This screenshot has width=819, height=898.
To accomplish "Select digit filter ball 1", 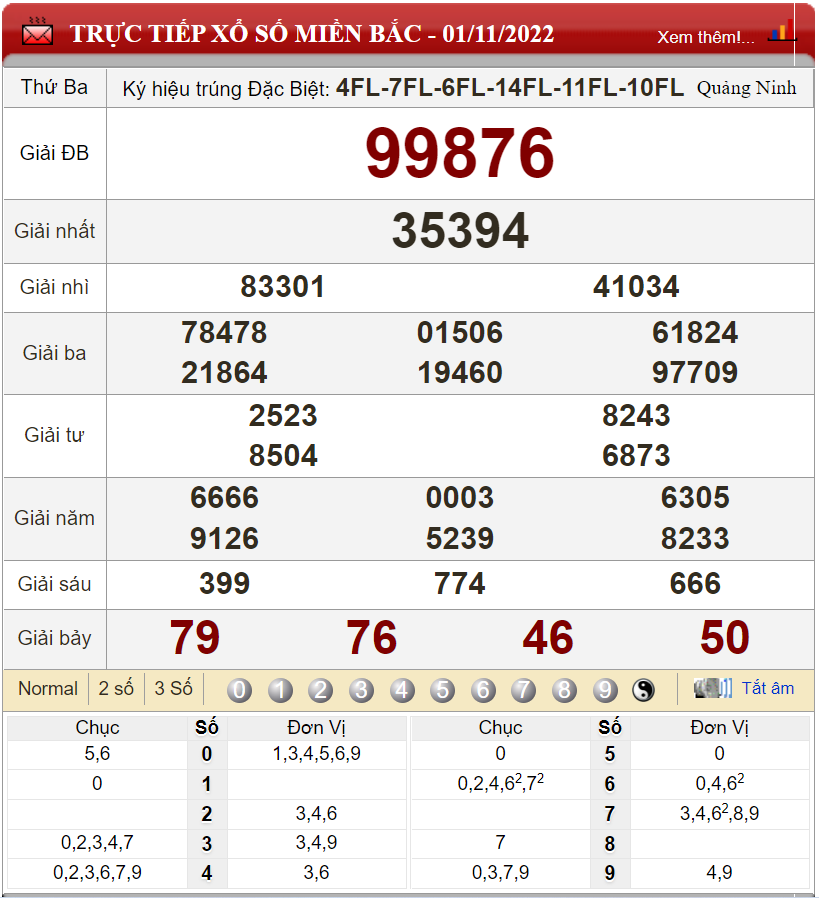I will point(280,690).
